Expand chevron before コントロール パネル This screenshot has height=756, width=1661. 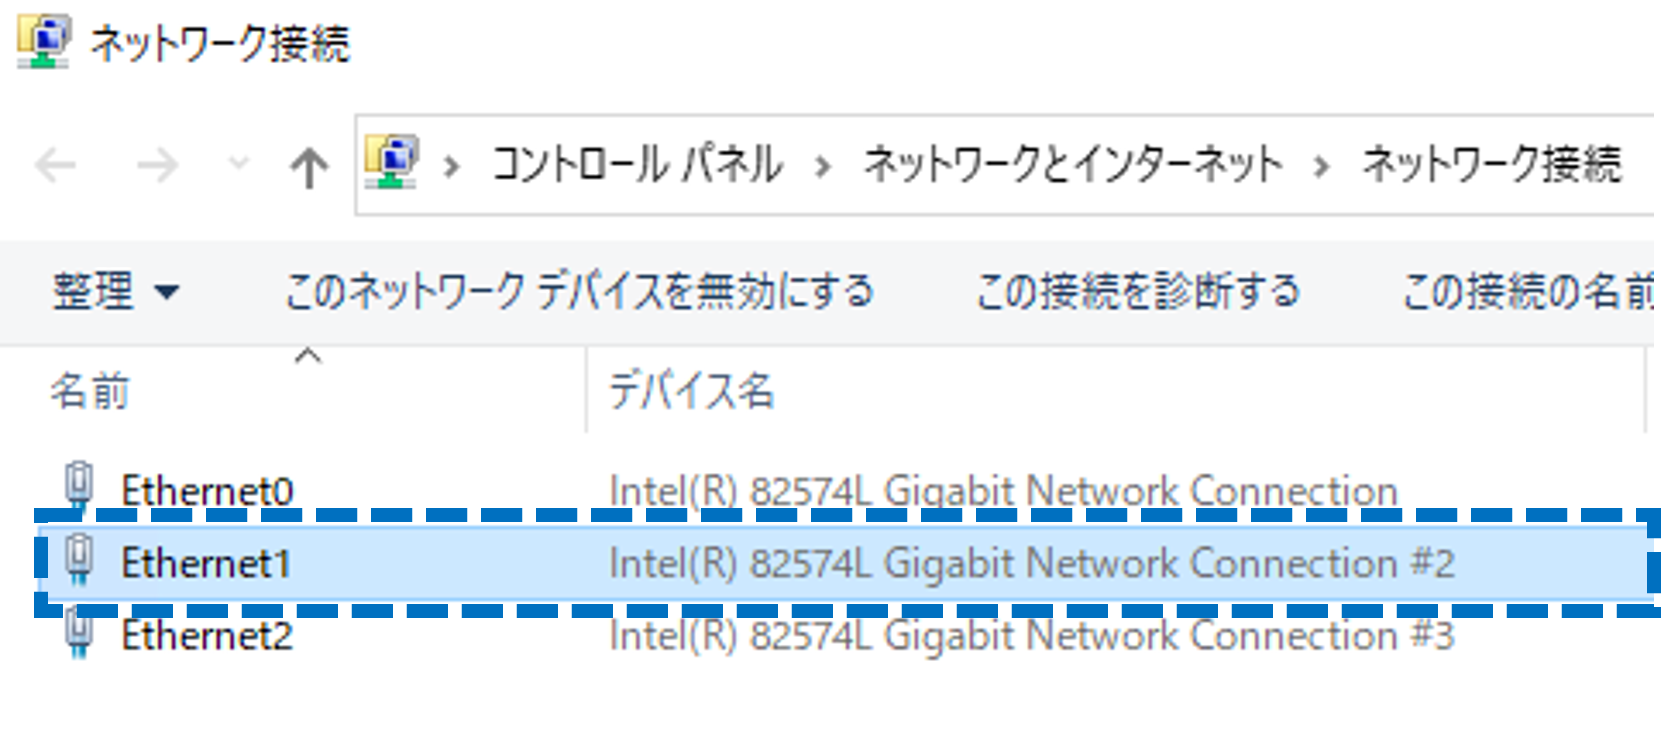[x=452, y=165]
